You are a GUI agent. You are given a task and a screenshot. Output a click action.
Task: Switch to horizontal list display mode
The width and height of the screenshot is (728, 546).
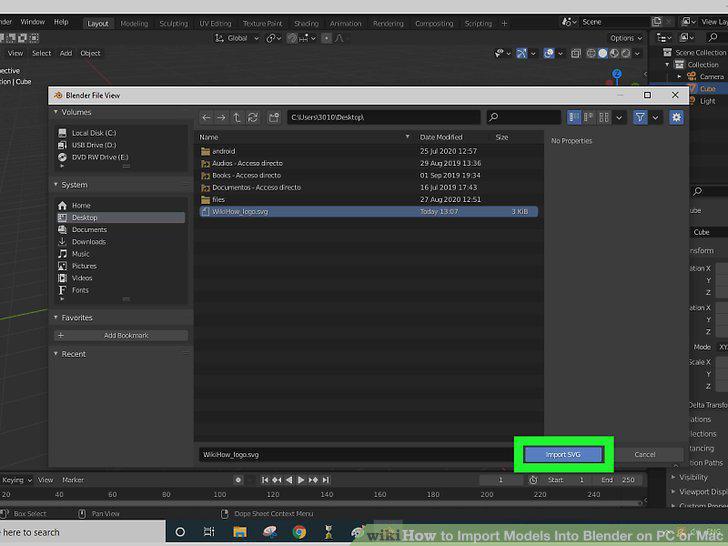[589, 117]
